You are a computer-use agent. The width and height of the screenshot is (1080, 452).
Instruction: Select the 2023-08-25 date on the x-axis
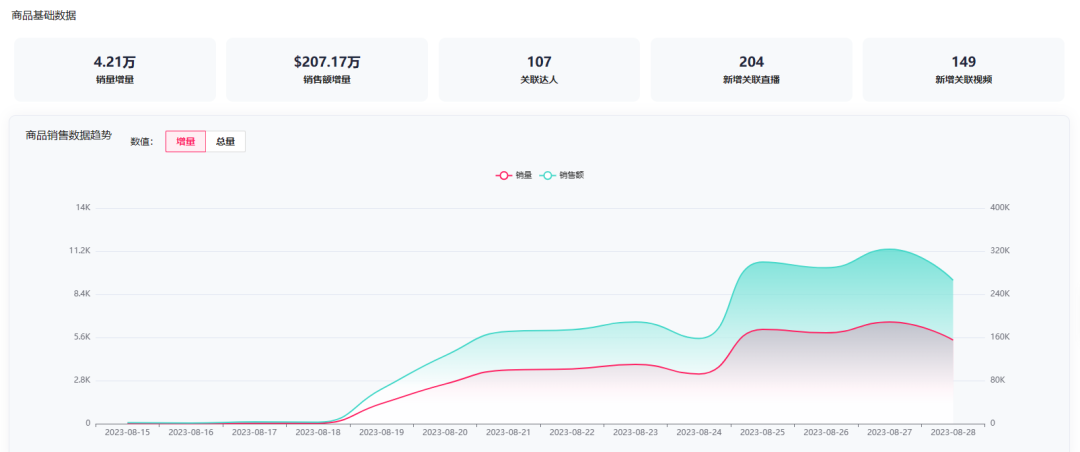762,432
